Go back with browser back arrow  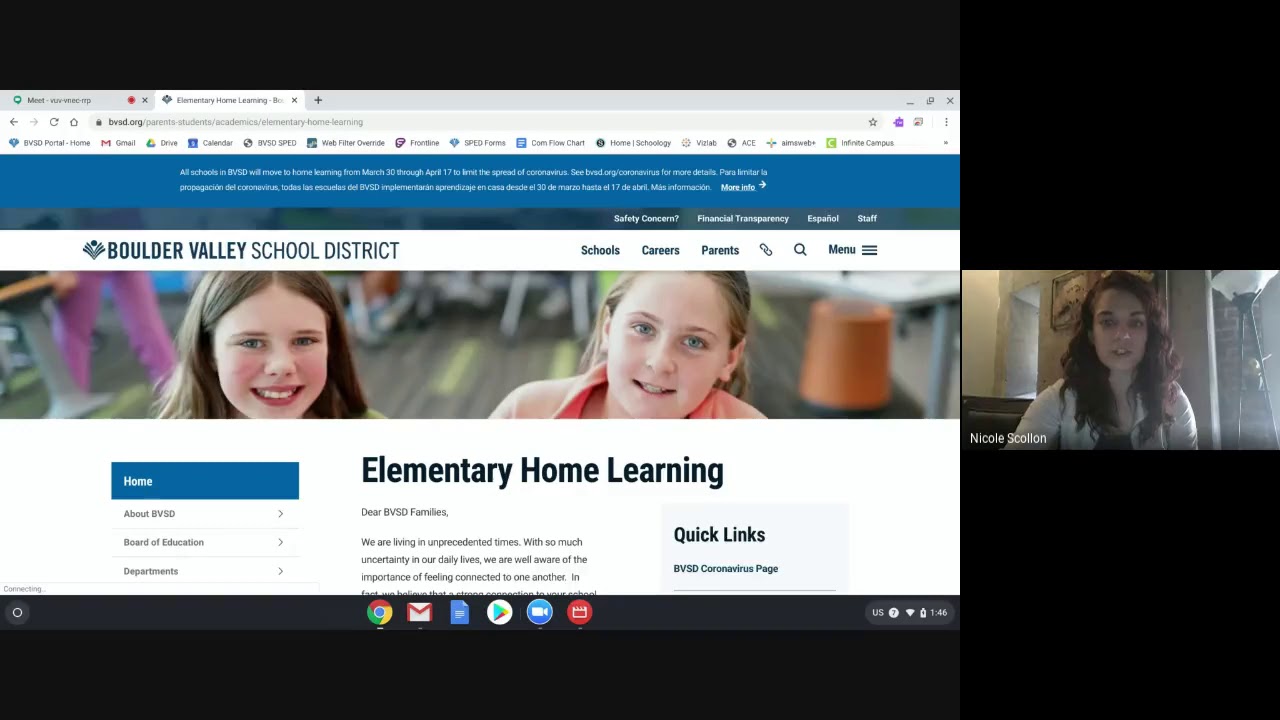click(x=14, y=122)
